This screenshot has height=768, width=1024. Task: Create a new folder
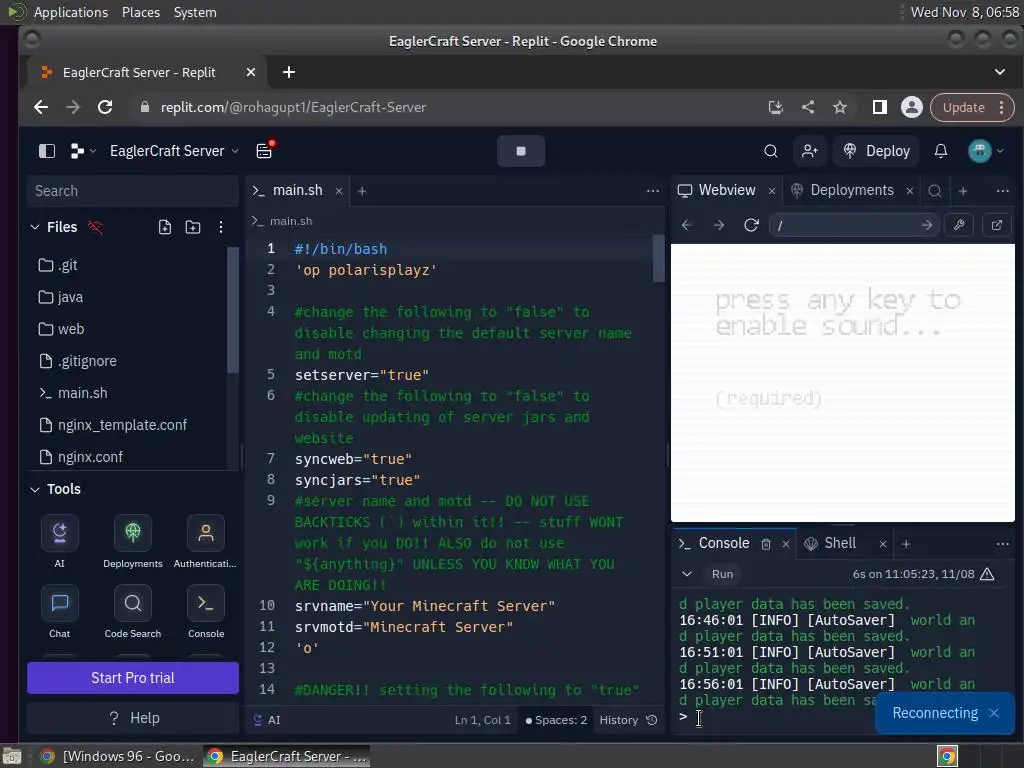[193, 227]
